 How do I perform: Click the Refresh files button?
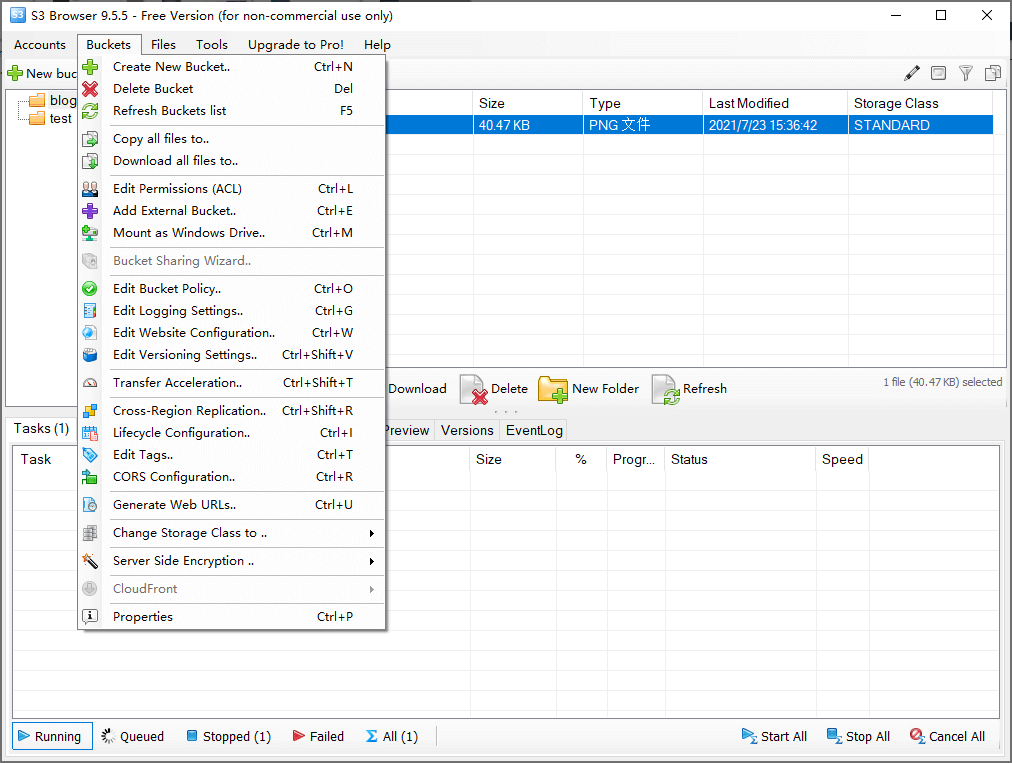click(689, 389)
